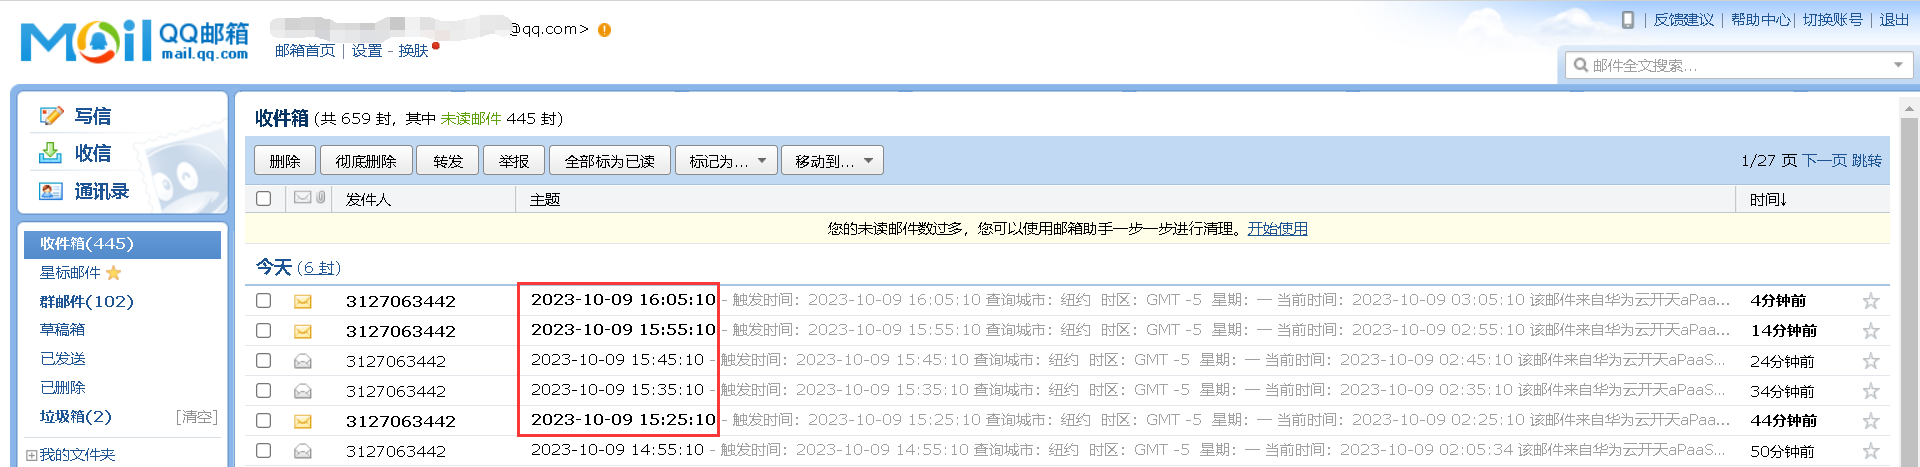The image size is (1920, 467).
Task: Open the 标记为 dropdown
Action: pos(726,160)
